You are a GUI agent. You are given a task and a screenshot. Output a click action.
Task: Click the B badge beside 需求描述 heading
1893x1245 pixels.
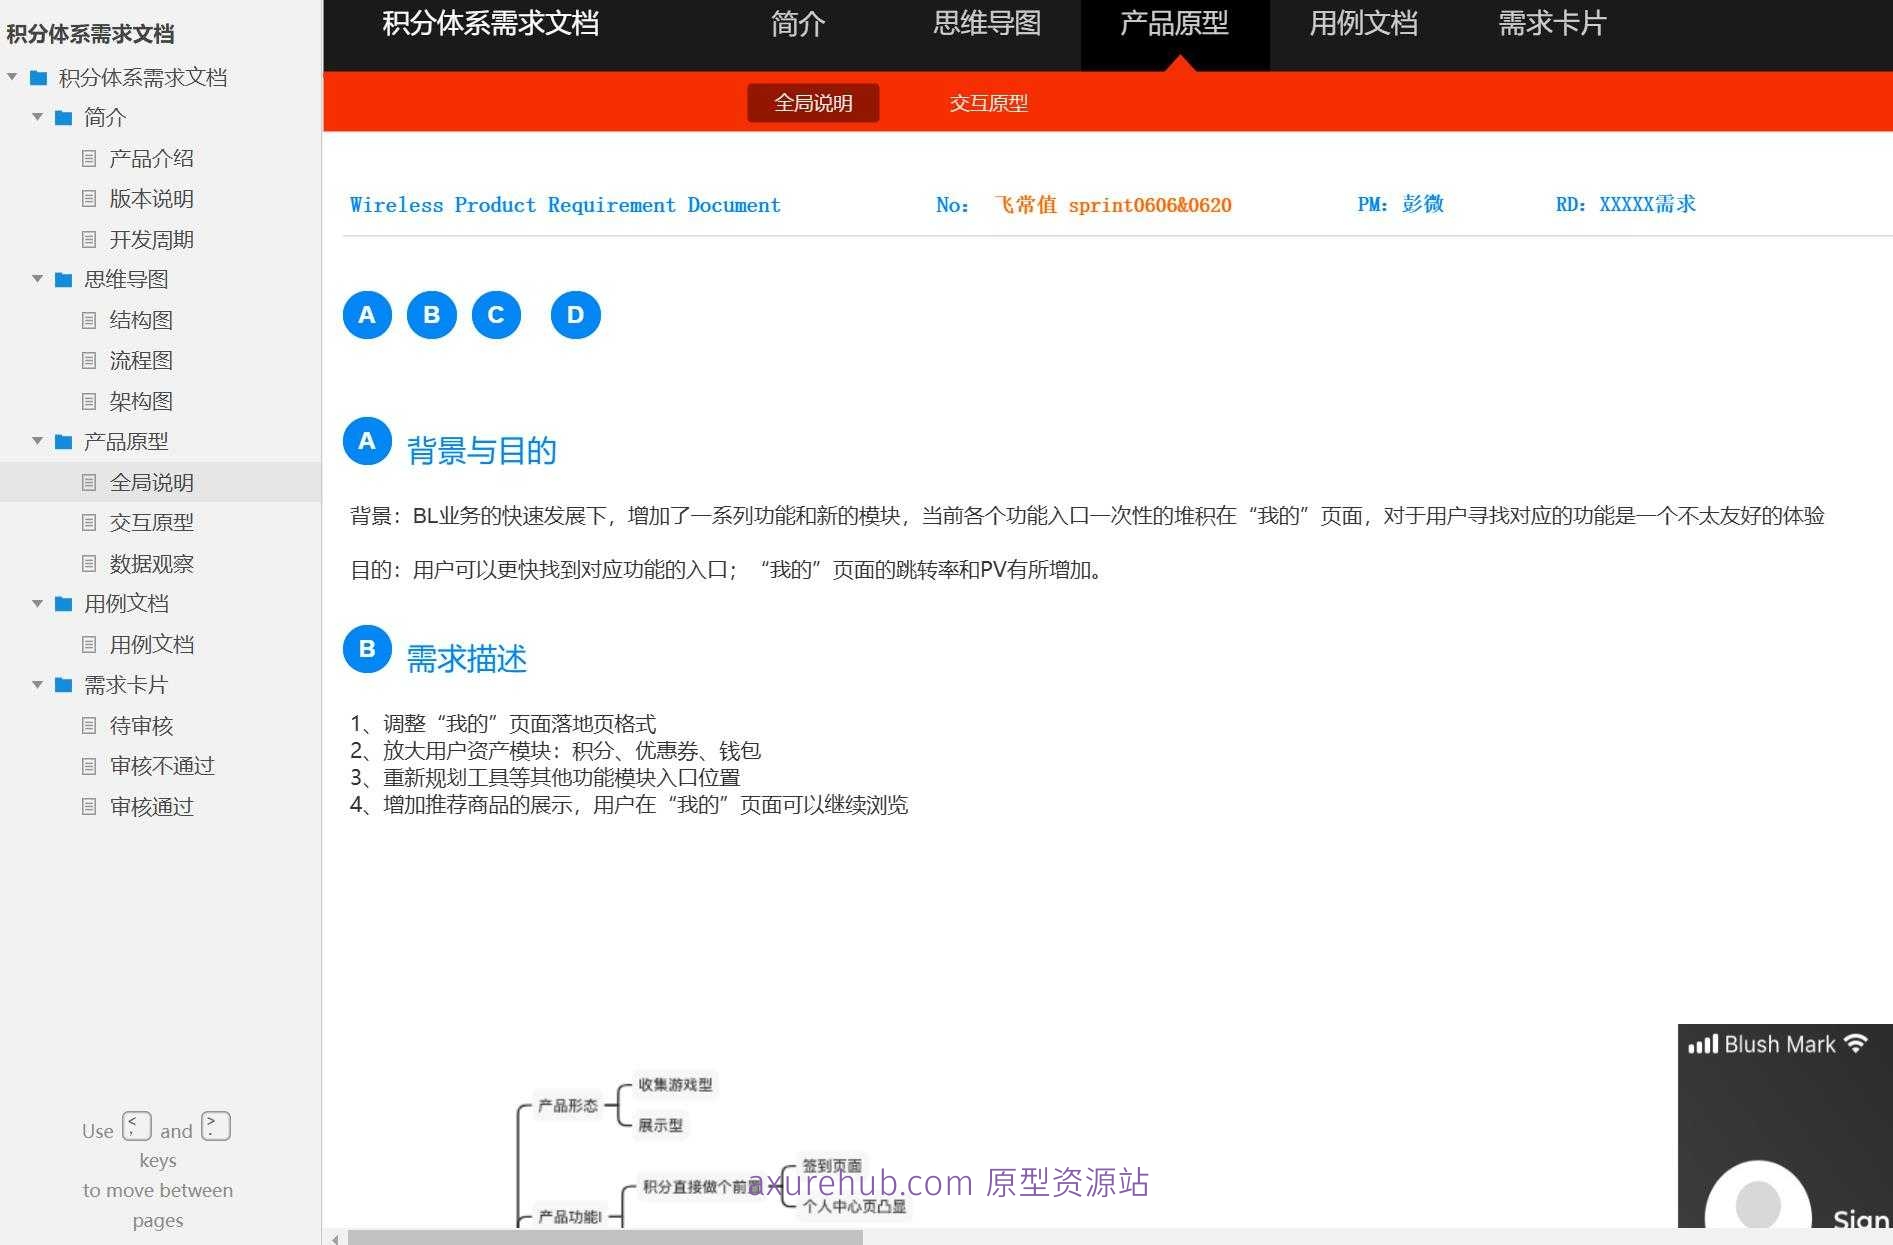pyautogui.click(x=367, y=649)
